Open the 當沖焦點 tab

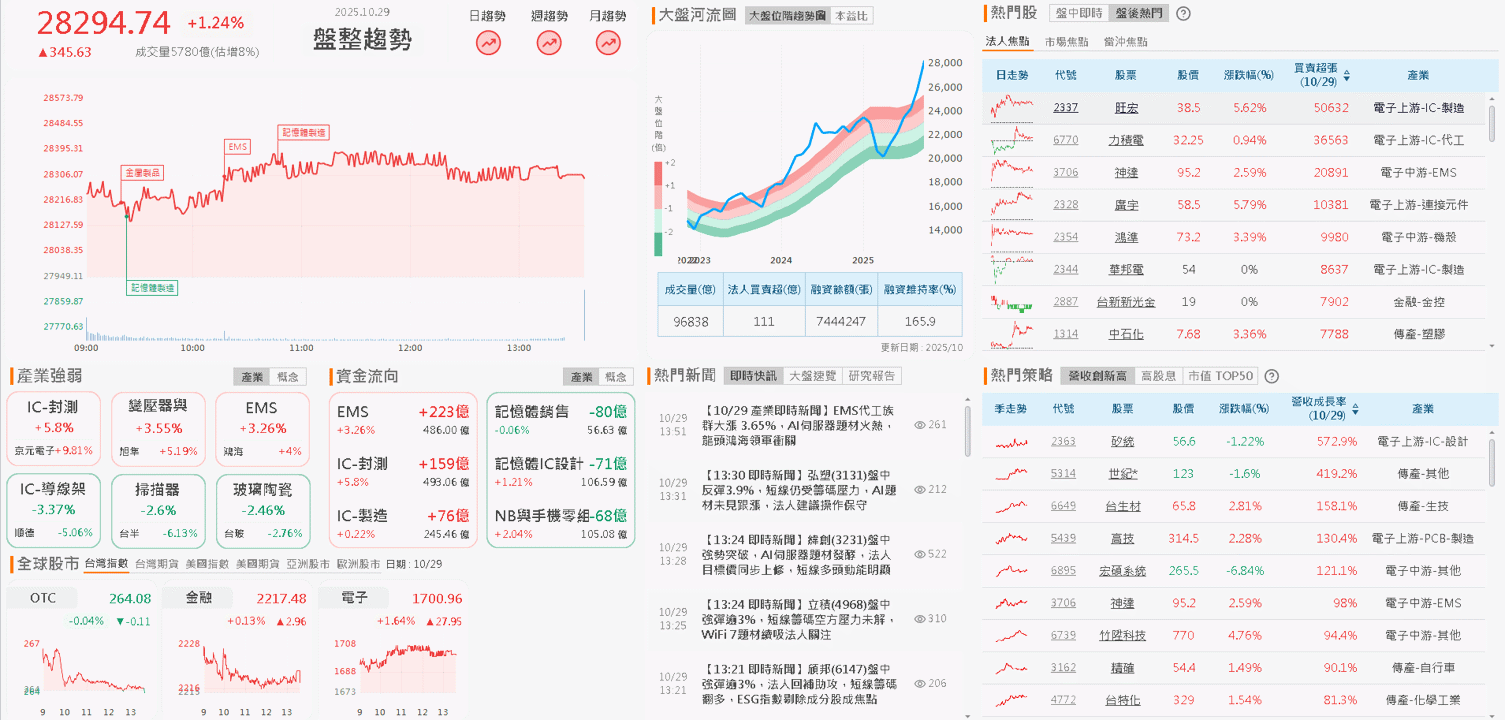(x=1125, y=42)
